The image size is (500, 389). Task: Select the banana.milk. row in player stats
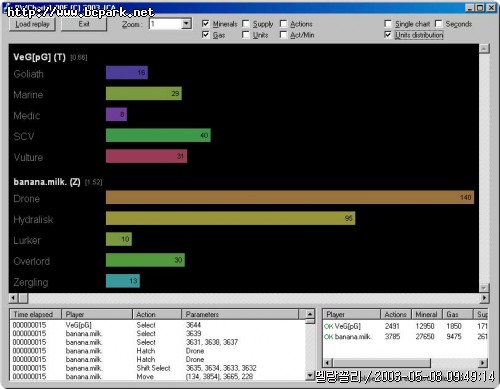coord(406,337)
